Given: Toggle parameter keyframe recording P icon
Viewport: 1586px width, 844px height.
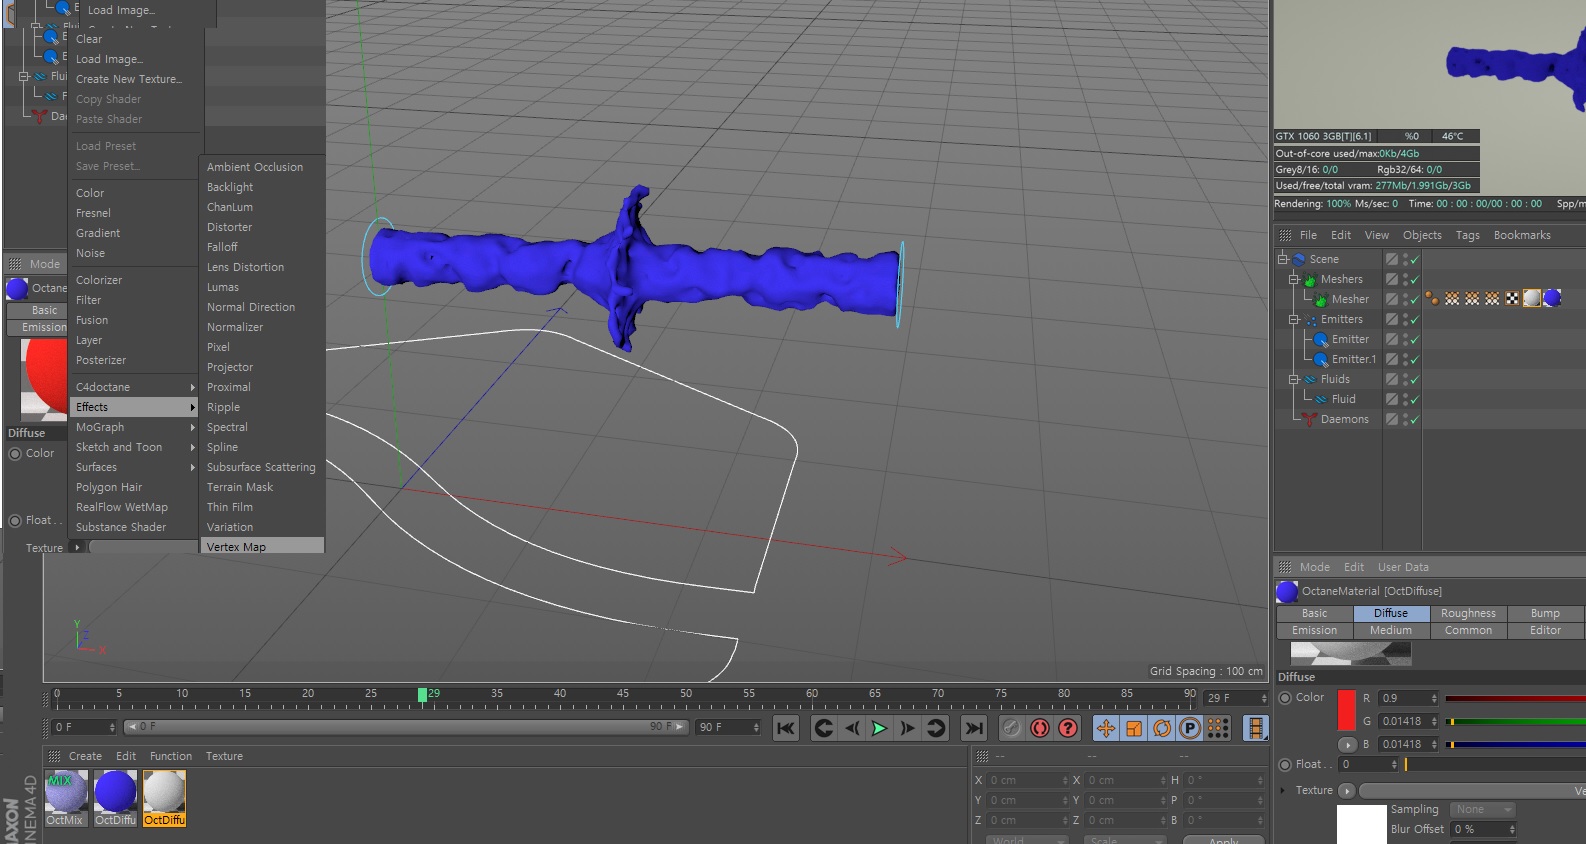Looking at the screenshot, I should pyautogui.click(x=1190, y=728).
